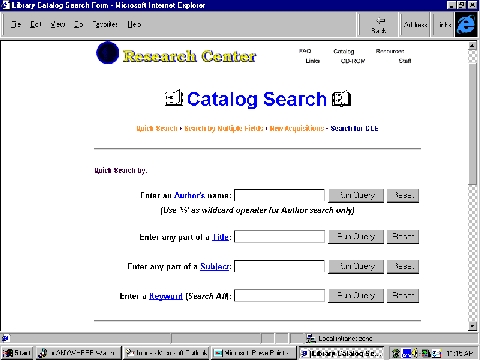Click the Internet Explorer logo icon
This screenshot has width=480, height=360.
tap(466, 24)
